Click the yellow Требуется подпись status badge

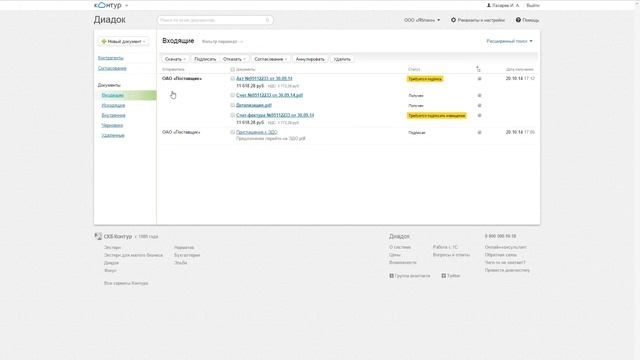tap(425, 79)
